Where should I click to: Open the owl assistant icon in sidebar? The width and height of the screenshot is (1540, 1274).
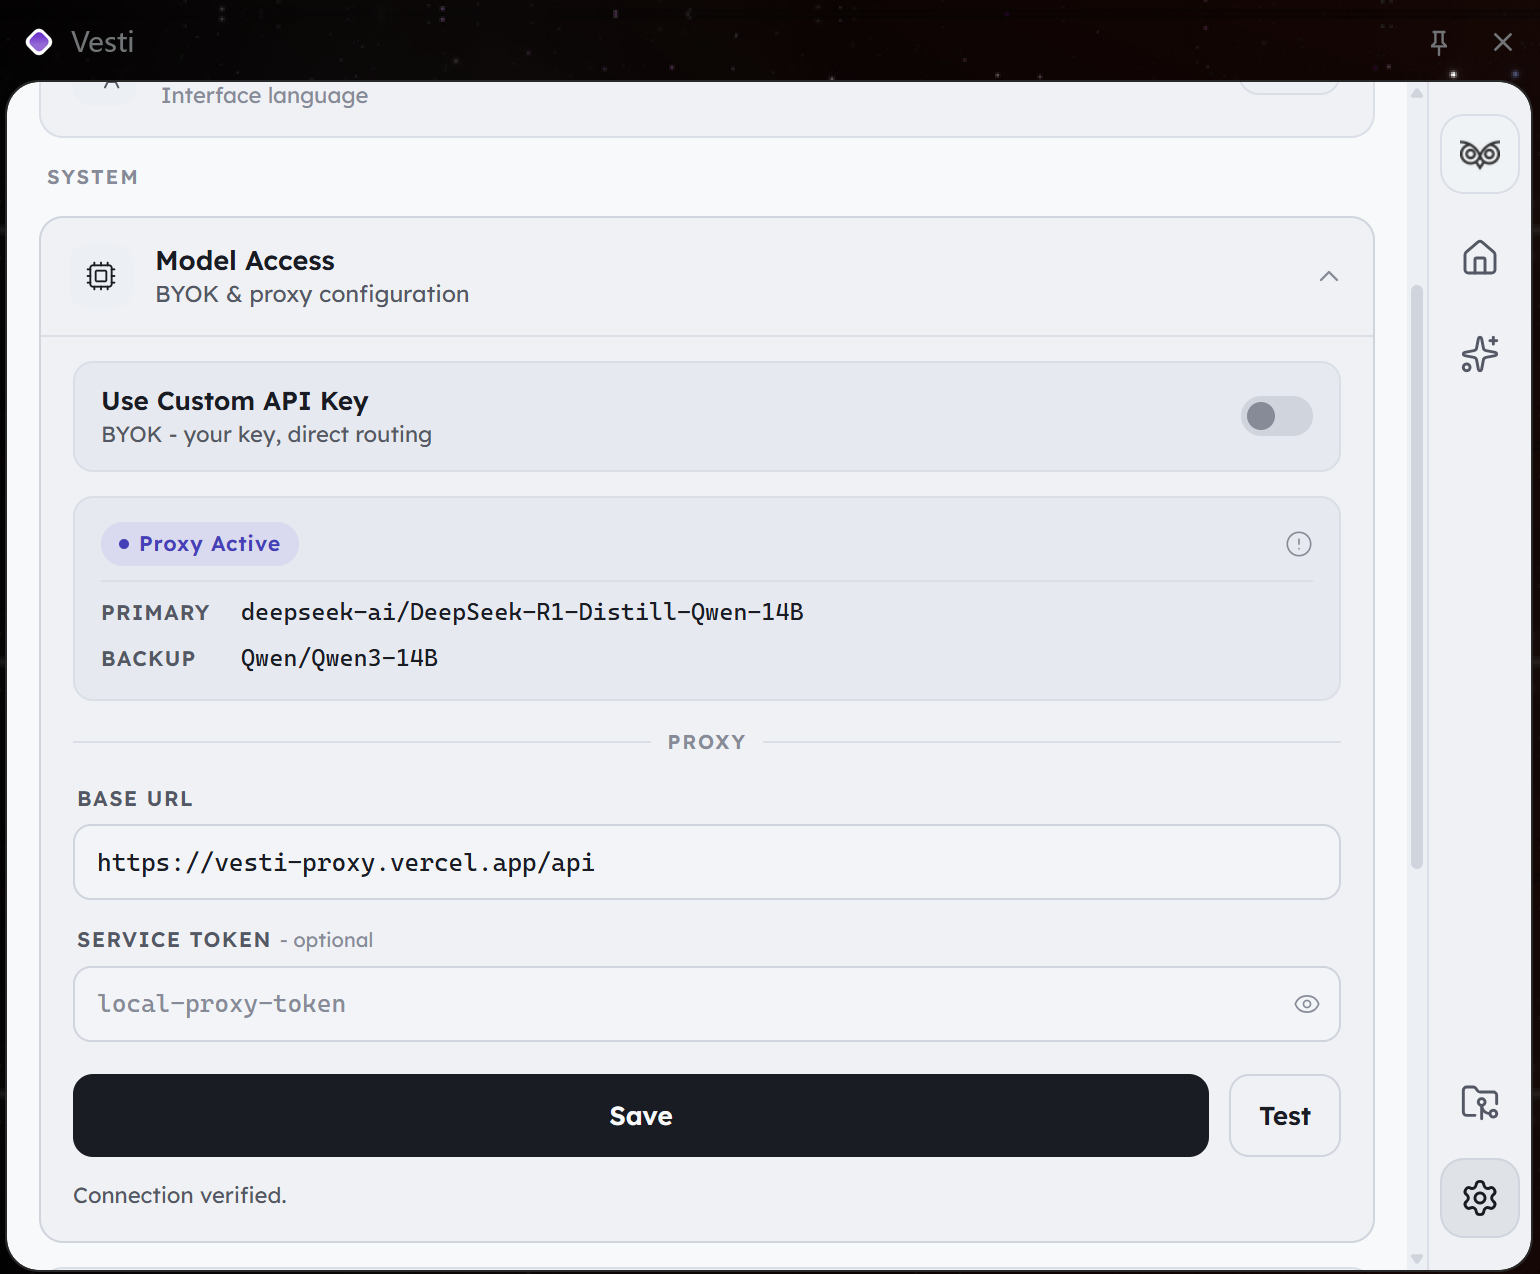pos(1480,154)
